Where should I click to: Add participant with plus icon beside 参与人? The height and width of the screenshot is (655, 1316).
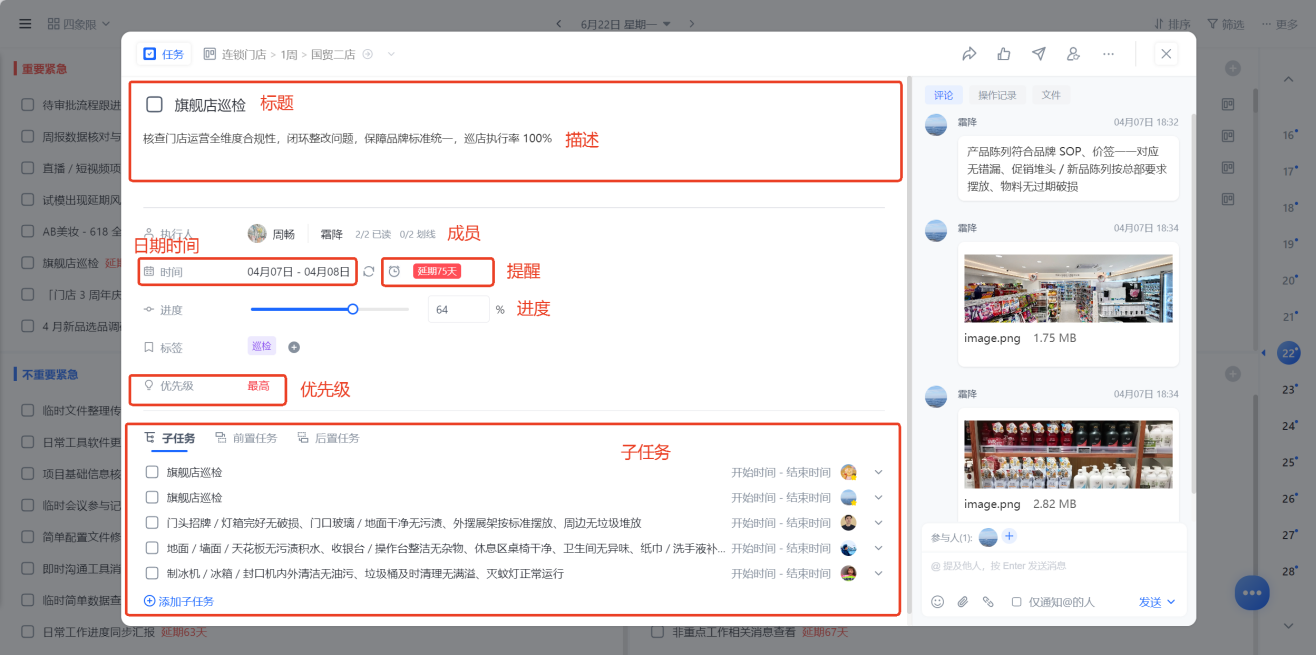point(1009,537)
